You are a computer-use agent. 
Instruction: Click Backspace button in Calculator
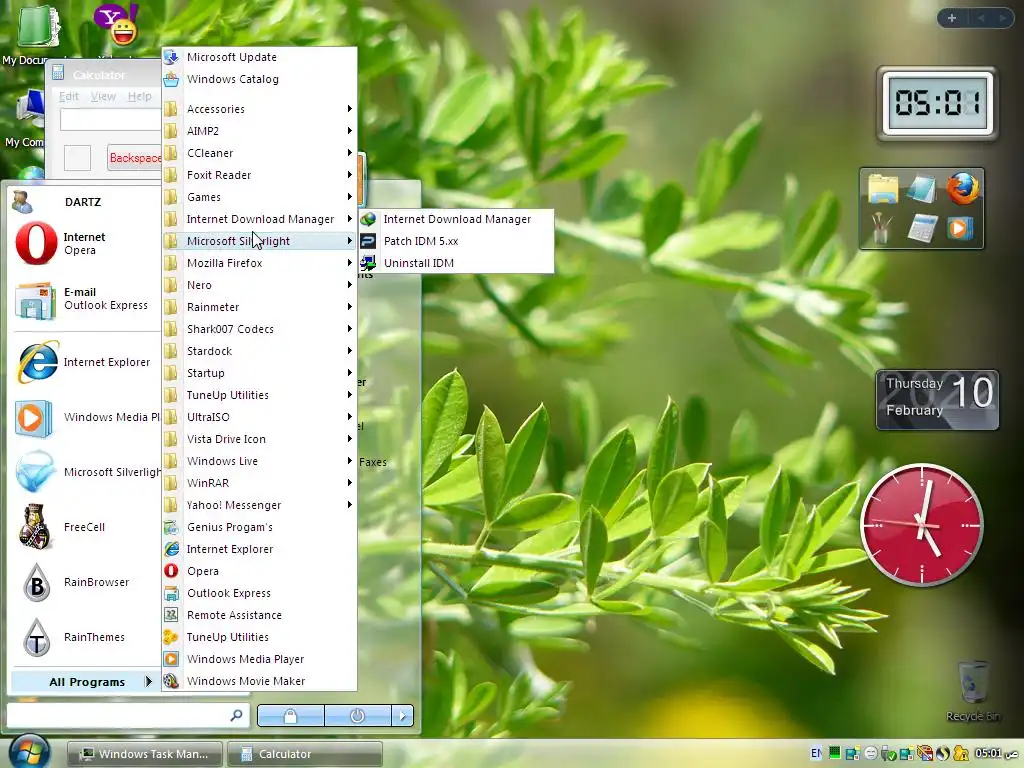coord(135,158)
